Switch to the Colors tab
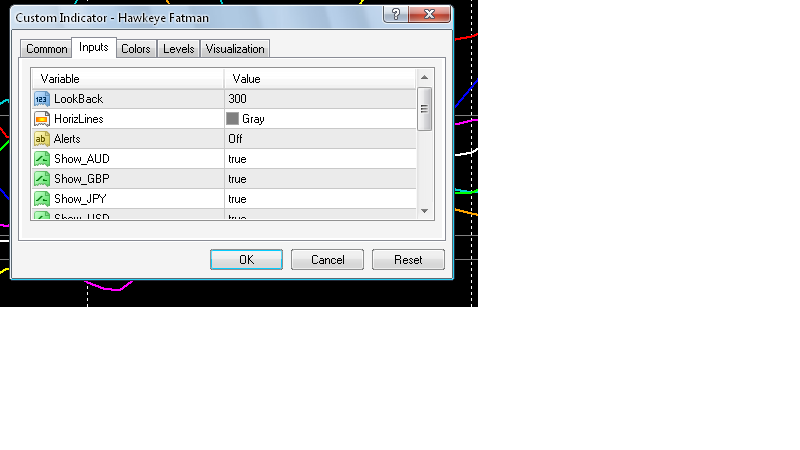Viewport: 800px width, 450px height. (x=136, y=49)
